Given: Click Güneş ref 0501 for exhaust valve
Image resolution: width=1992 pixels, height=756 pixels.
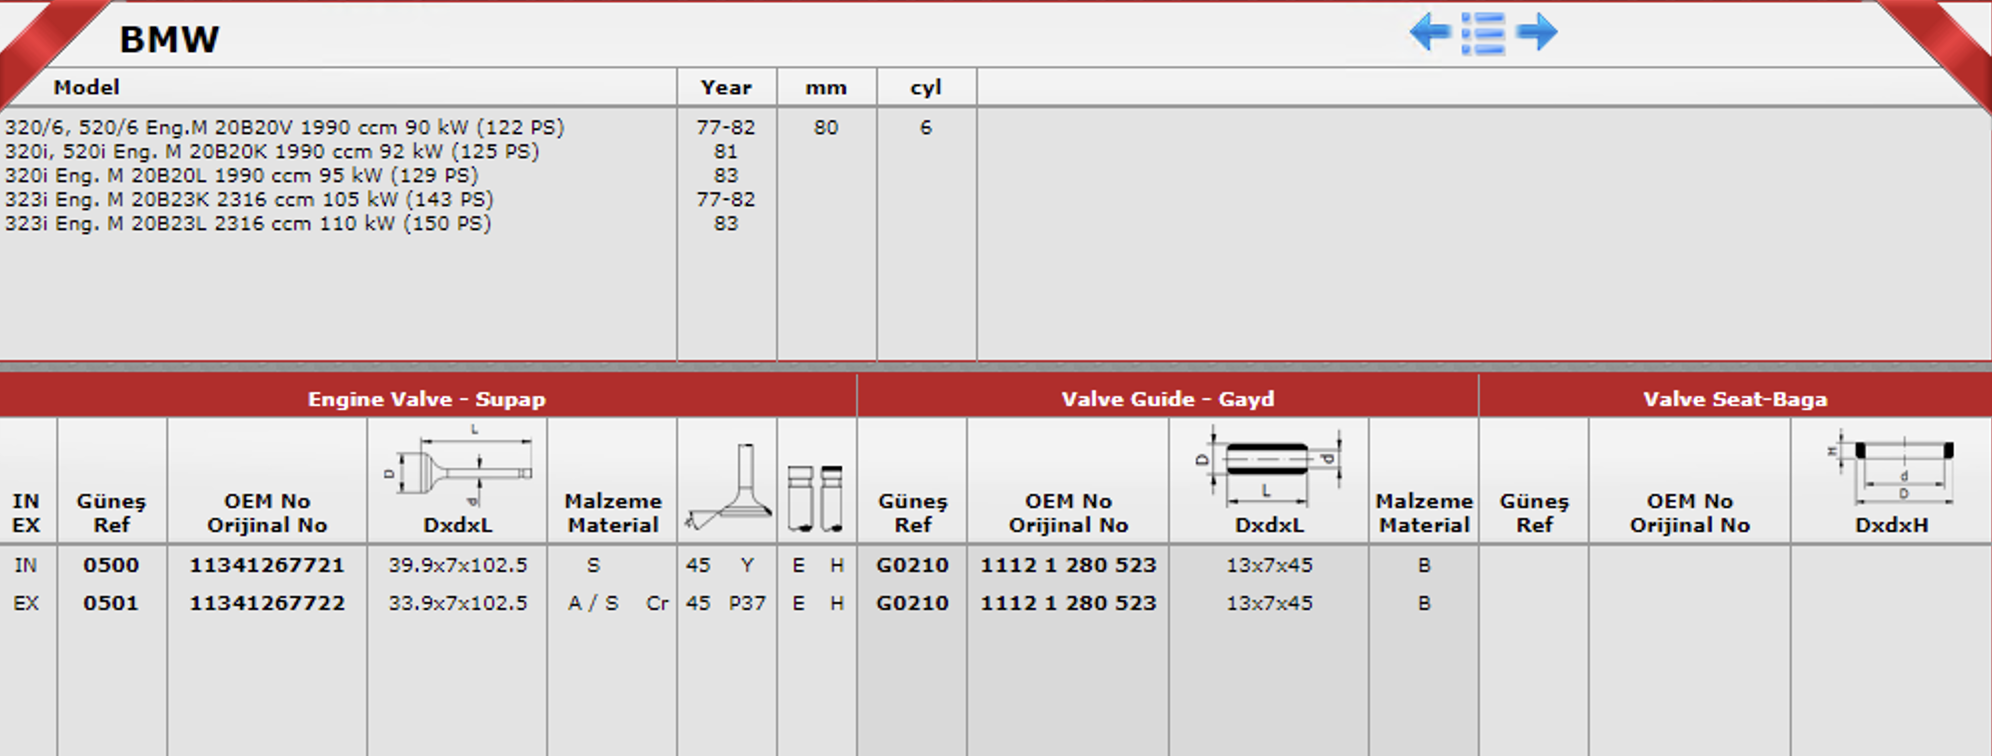Looking at the screenshot, I should coord(111,603).
